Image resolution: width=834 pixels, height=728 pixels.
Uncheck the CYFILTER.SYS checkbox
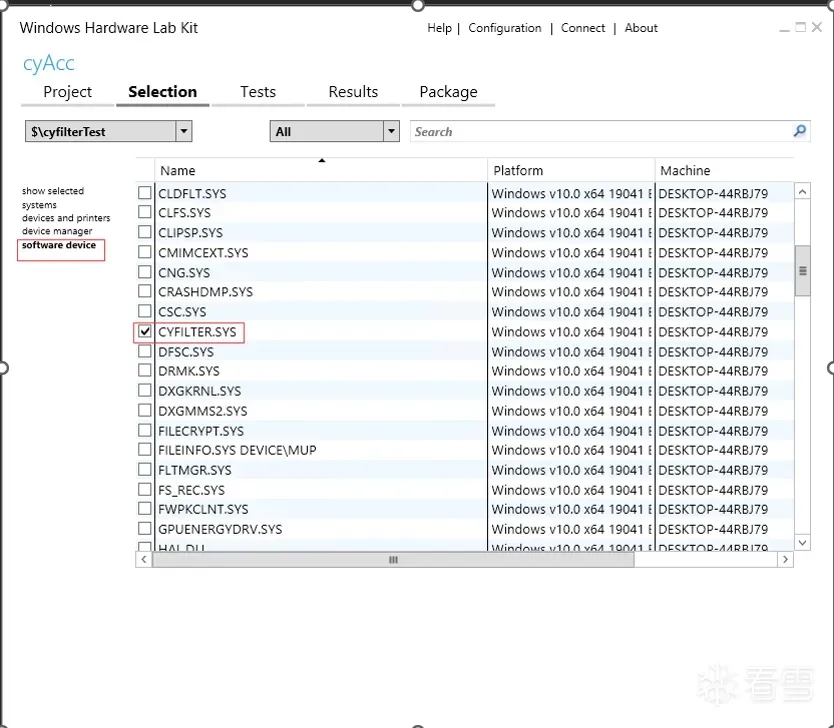[145, 331]
